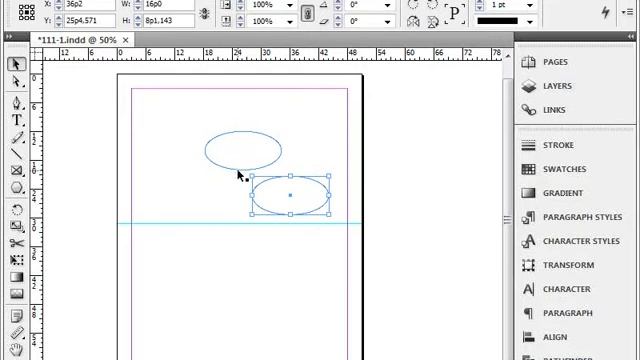The height and width of the screenshot is (360, 640).
Task: Open the stroke weight dropdown
Action: tap(530, 5)
